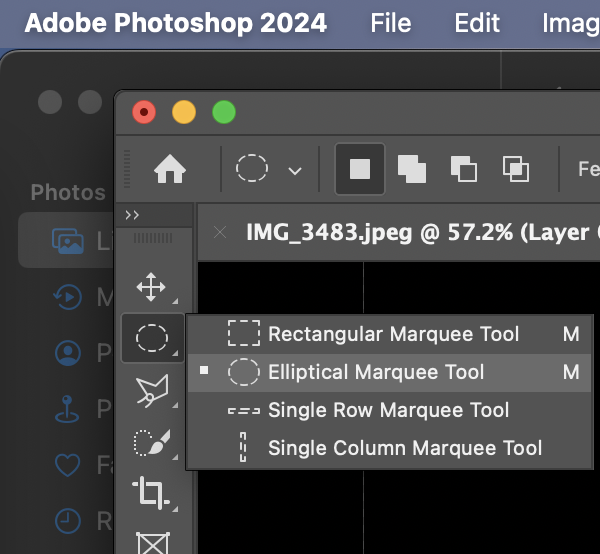Screen dimensions: 600x554
Task: Open the File menu
Action: click(391, 23)
